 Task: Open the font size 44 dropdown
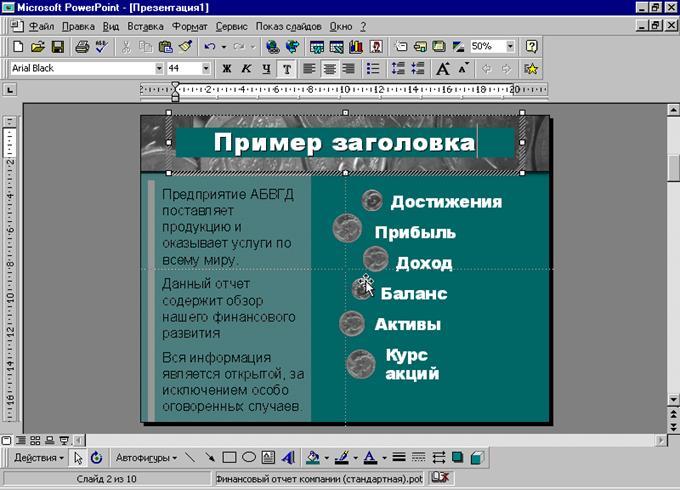(x=206, y=69)
